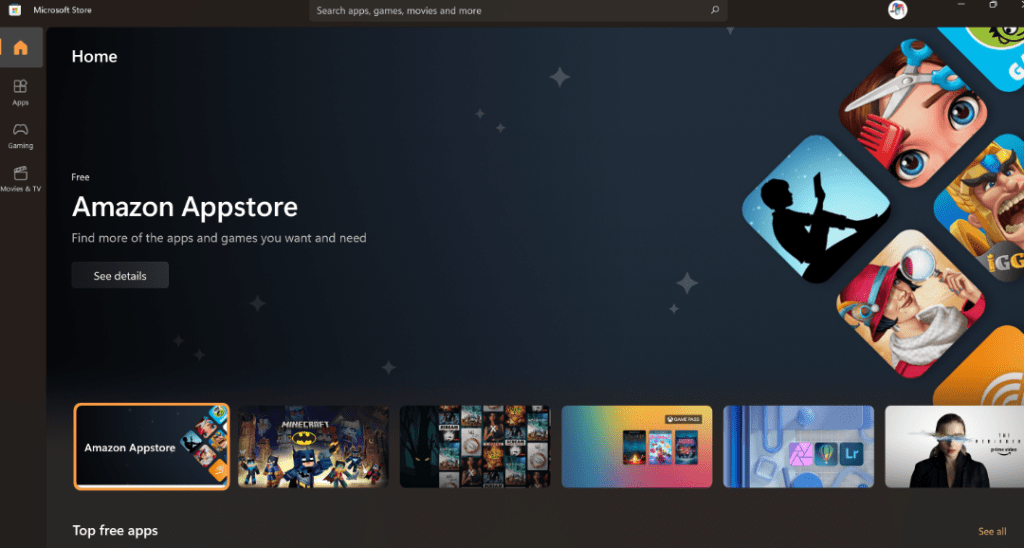Screen dimensions: 1024x548
Task: Choose the Prime Video carousel thumbnail
Action: pyautogui.click(x=954, y=446)
